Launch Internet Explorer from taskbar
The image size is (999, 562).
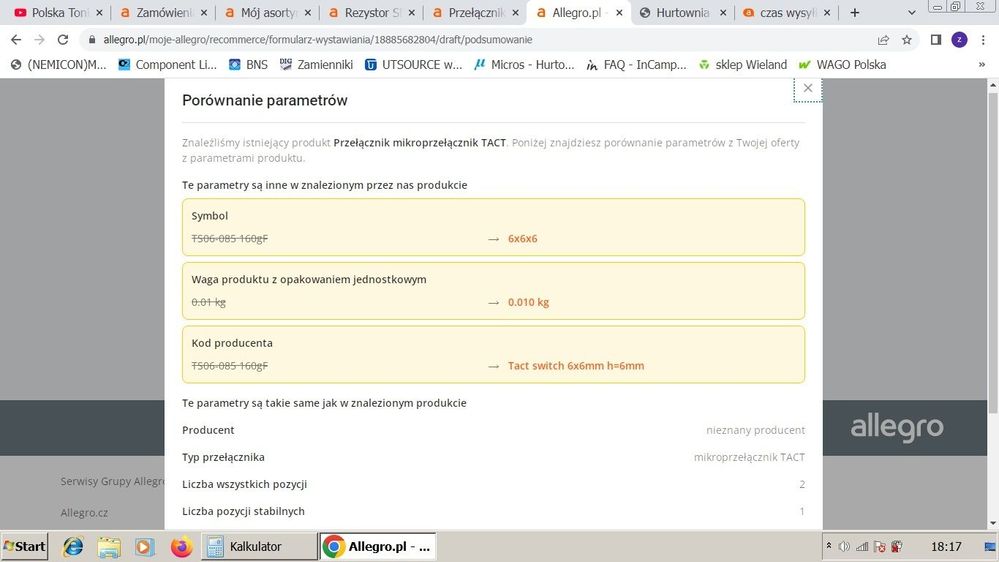coord(73,547)
